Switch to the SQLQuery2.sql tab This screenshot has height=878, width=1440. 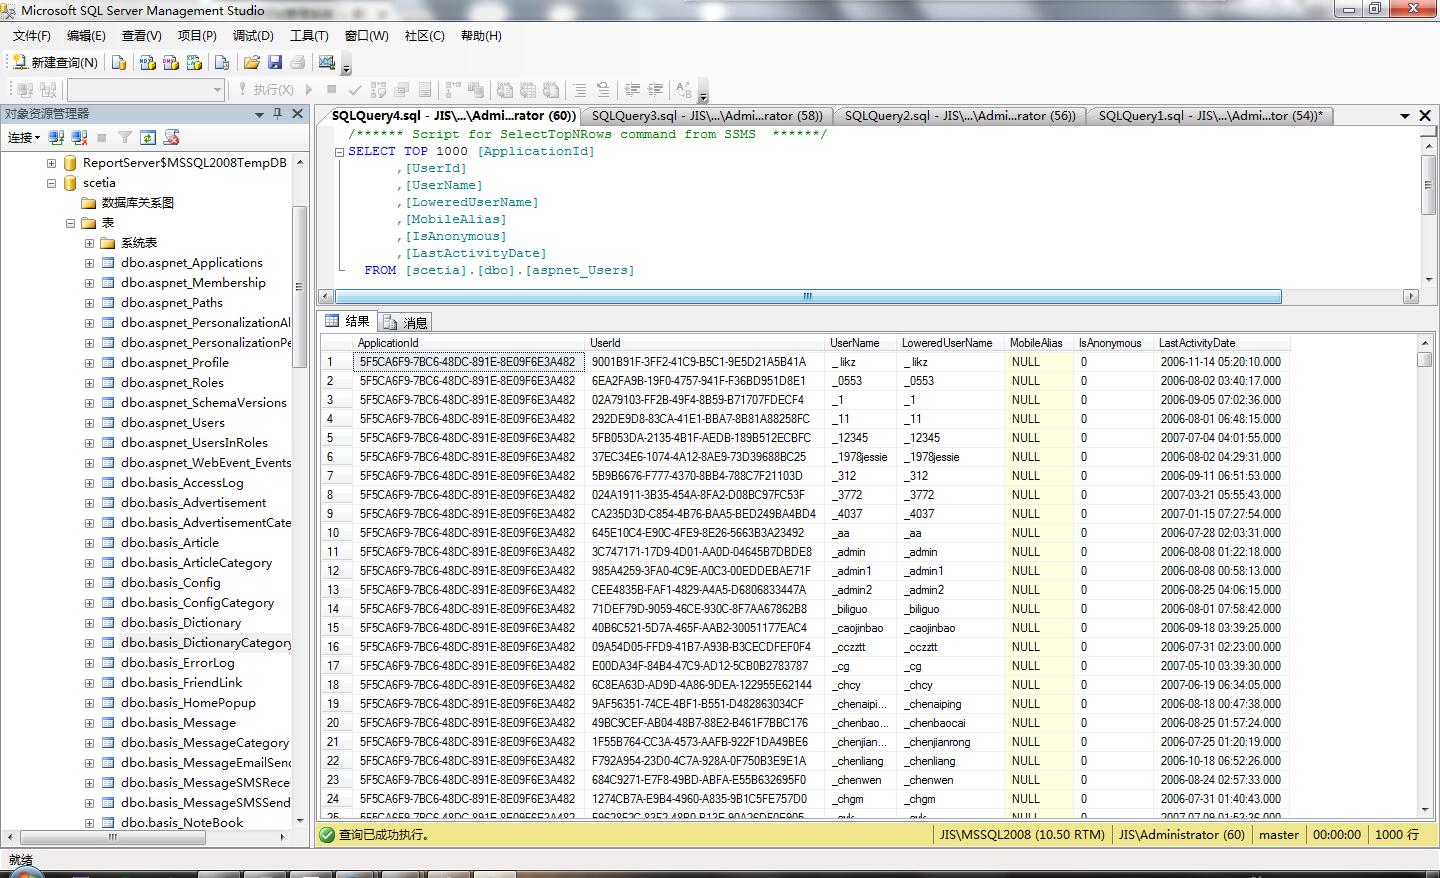960,116
